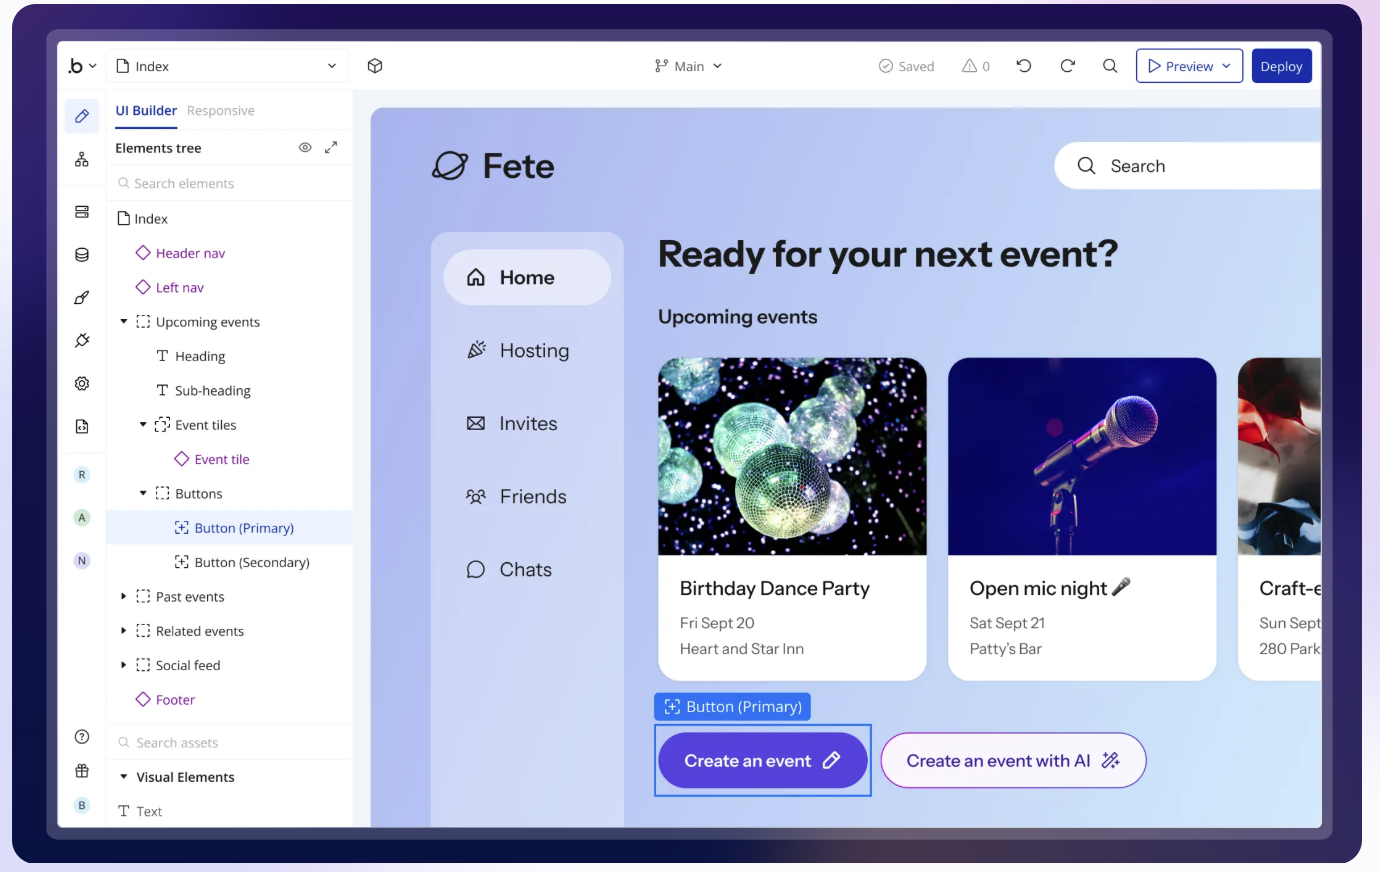Select the Text visual element
The width and height of the screenshot is (1380, 872).
pyautogui.click(x=140, y=811)
